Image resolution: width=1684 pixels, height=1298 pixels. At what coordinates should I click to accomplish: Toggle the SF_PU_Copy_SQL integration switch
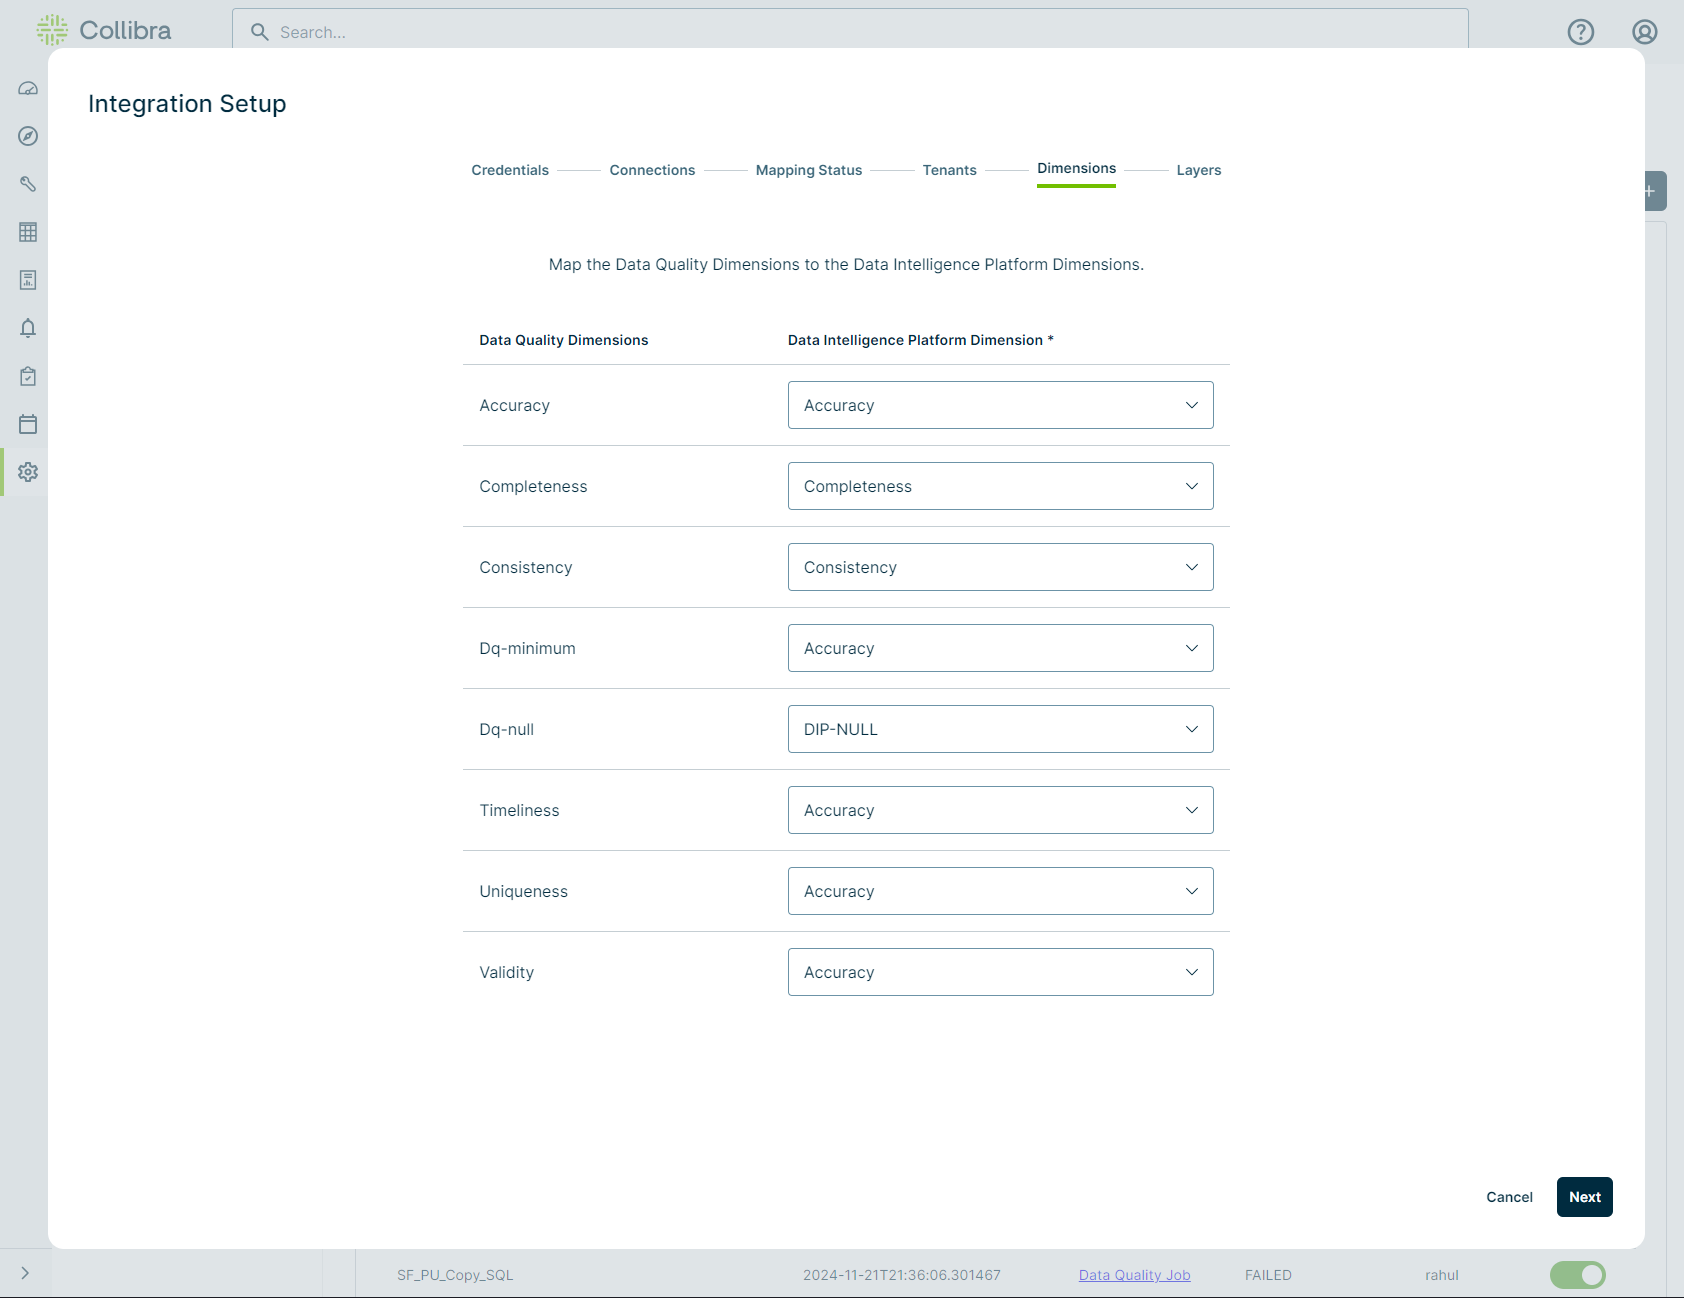[x=1577, y=1275]
